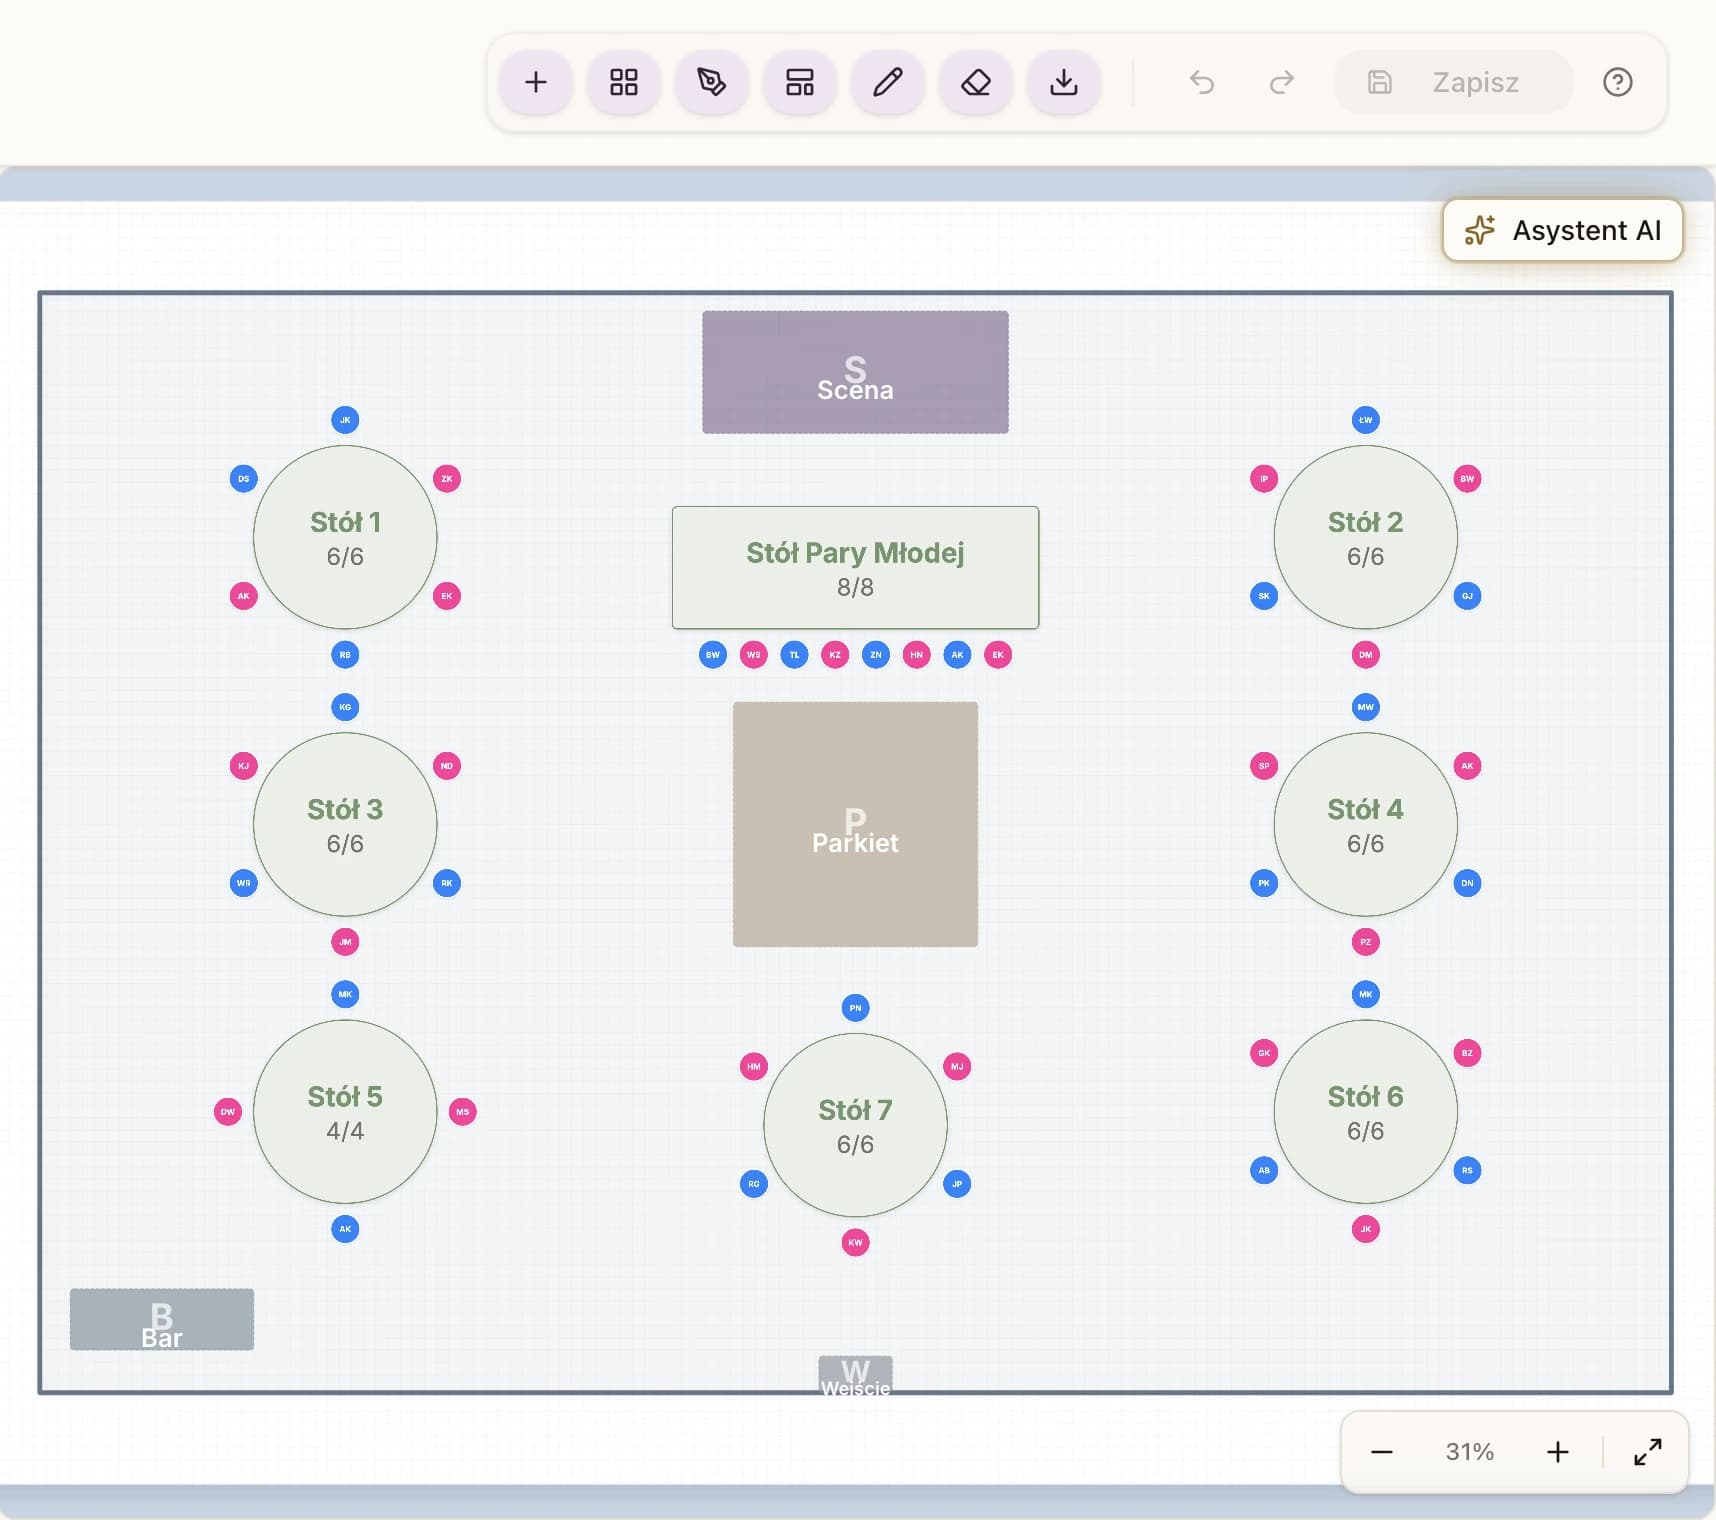1716x1520 pixels.
Task: Select the Bar element
Action: (162, 1319)
